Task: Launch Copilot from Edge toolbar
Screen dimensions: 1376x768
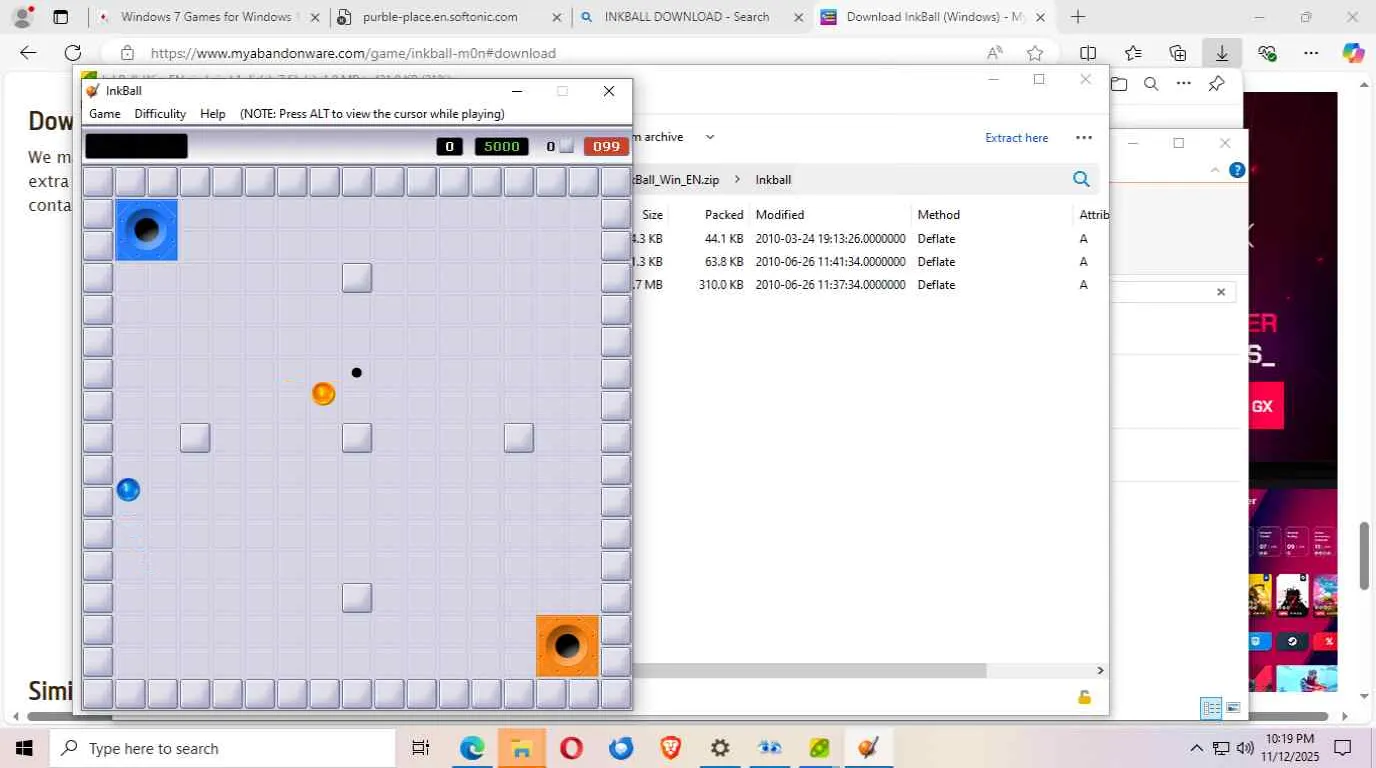Action: [1353, 53]
